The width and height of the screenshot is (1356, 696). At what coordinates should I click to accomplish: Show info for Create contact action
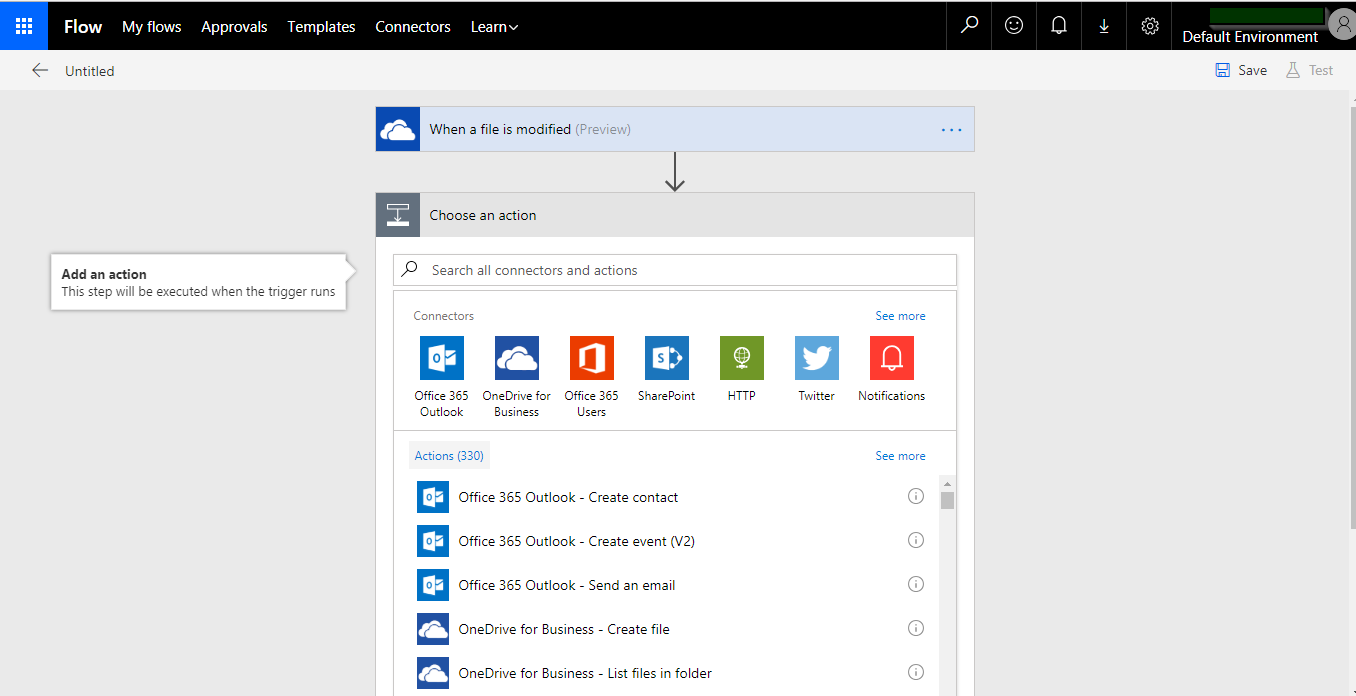[x=915, y=496]
